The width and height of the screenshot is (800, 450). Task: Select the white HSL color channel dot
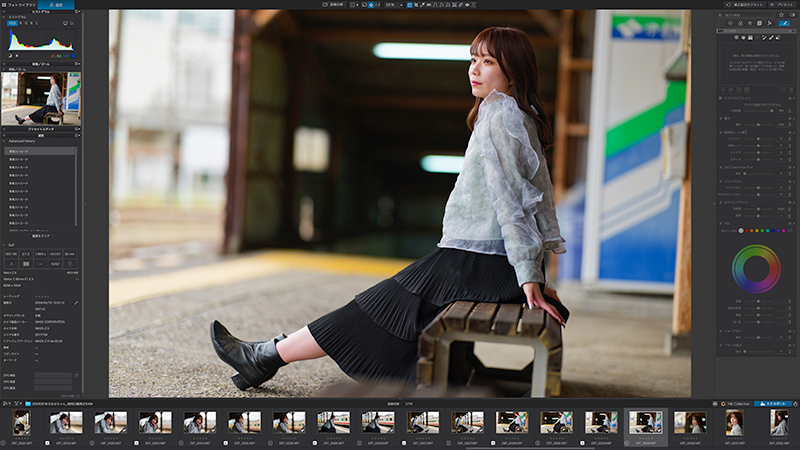(741, 231)
